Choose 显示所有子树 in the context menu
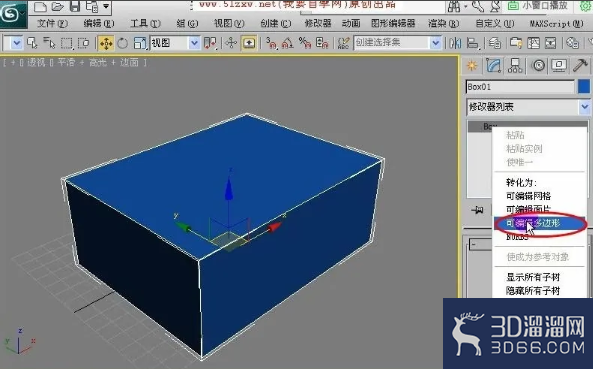 533,277
